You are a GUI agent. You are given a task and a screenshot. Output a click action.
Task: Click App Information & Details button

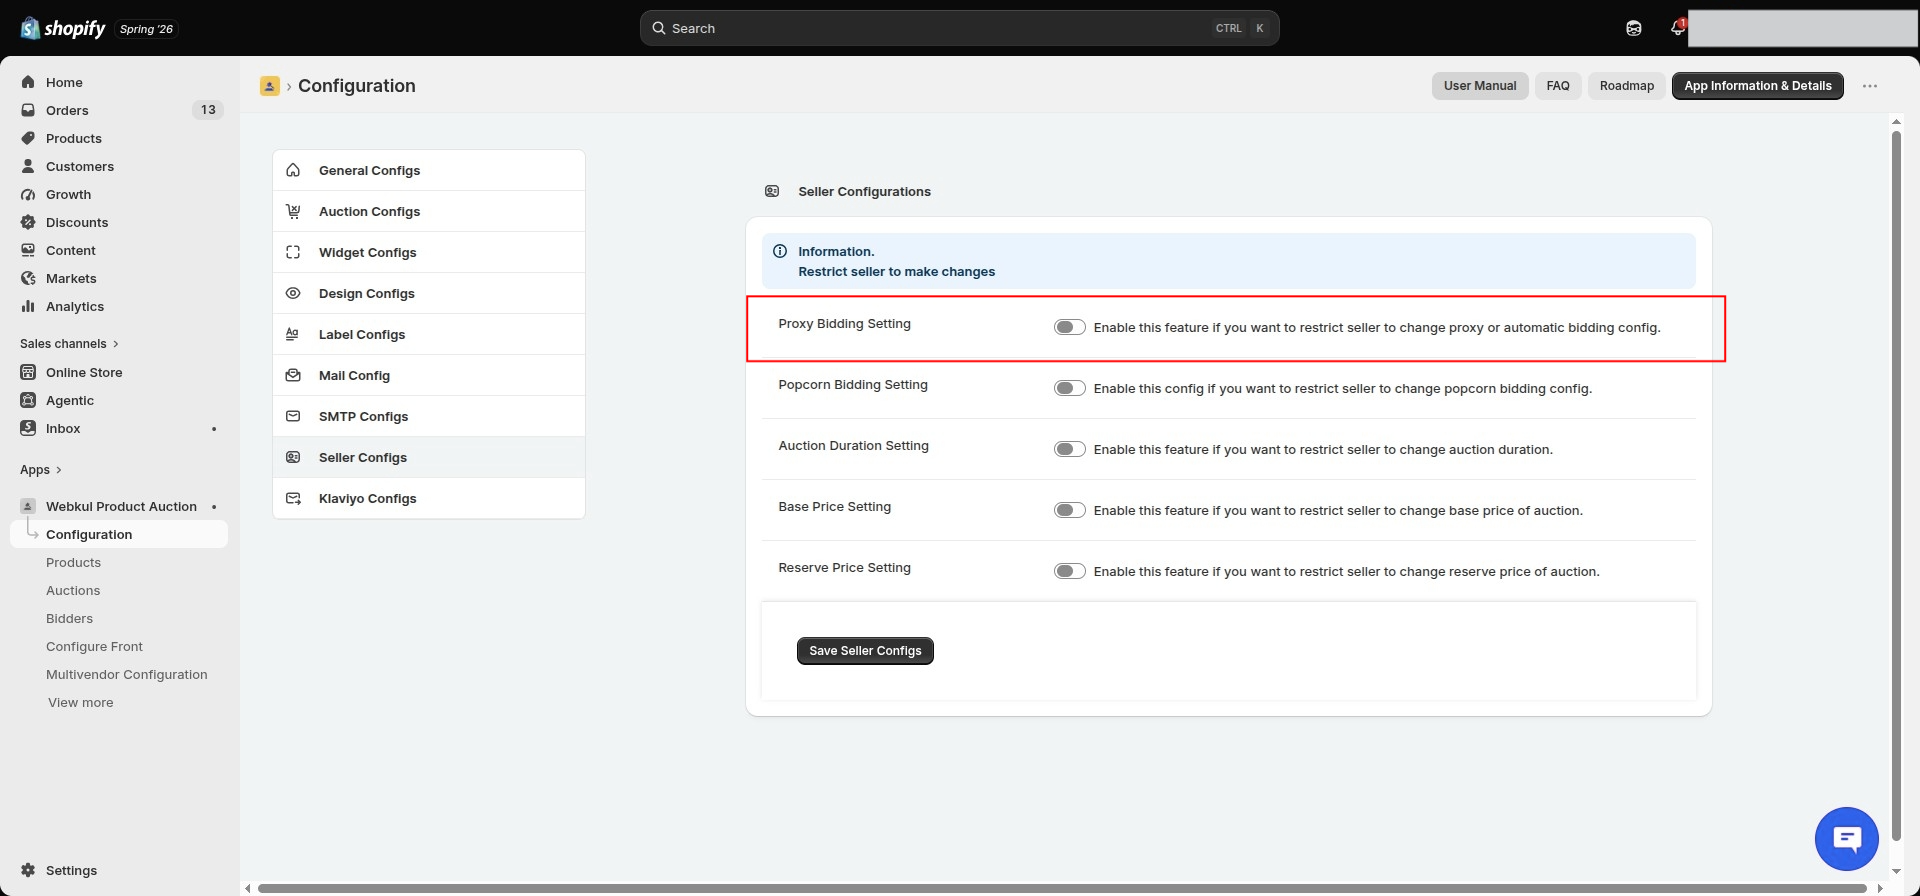(1758, 86)
